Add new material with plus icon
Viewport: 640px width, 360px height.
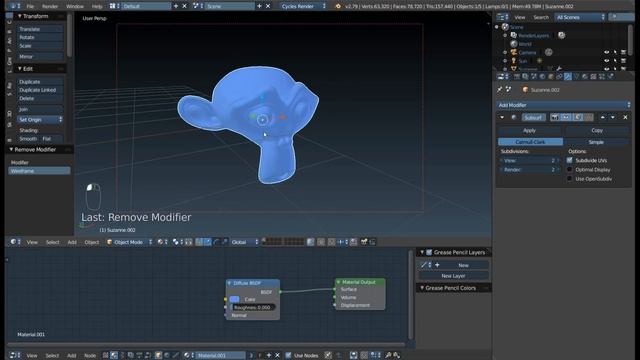click(x=269, y=355)
